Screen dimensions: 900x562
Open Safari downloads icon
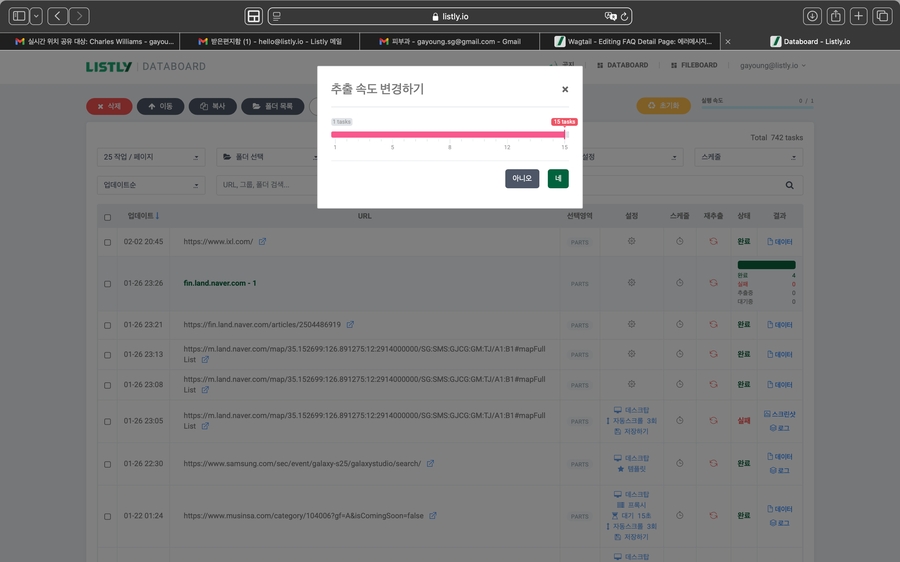point(812,16)
